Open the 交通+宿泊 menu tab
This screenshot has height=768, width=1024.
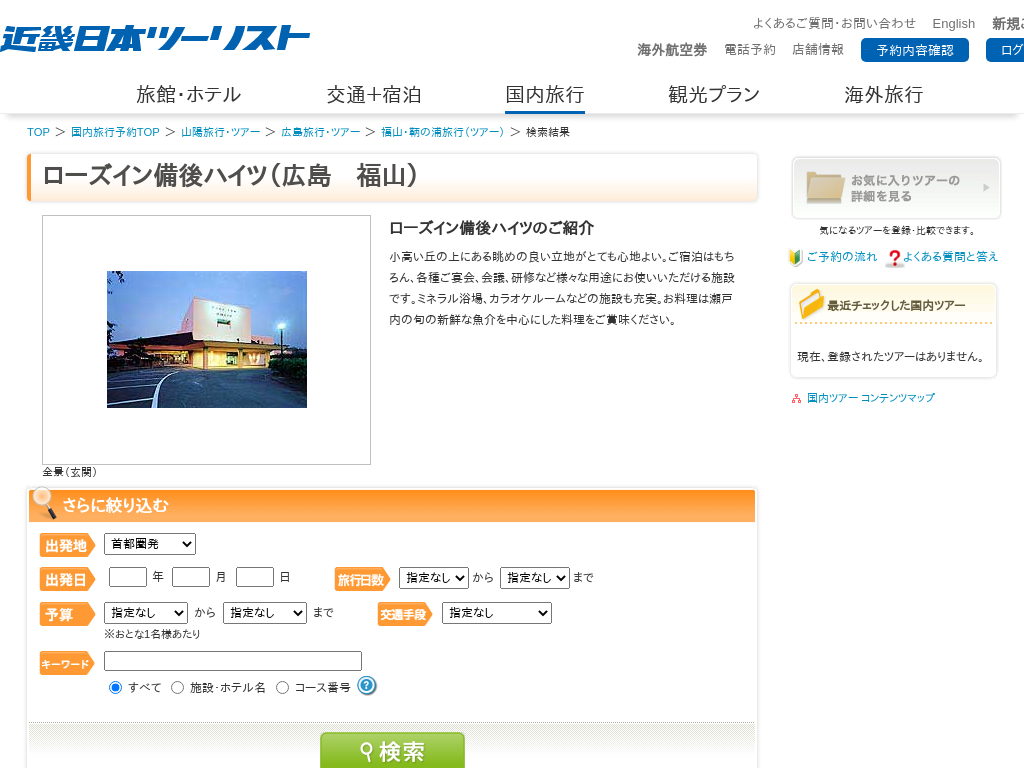point(374,95)
